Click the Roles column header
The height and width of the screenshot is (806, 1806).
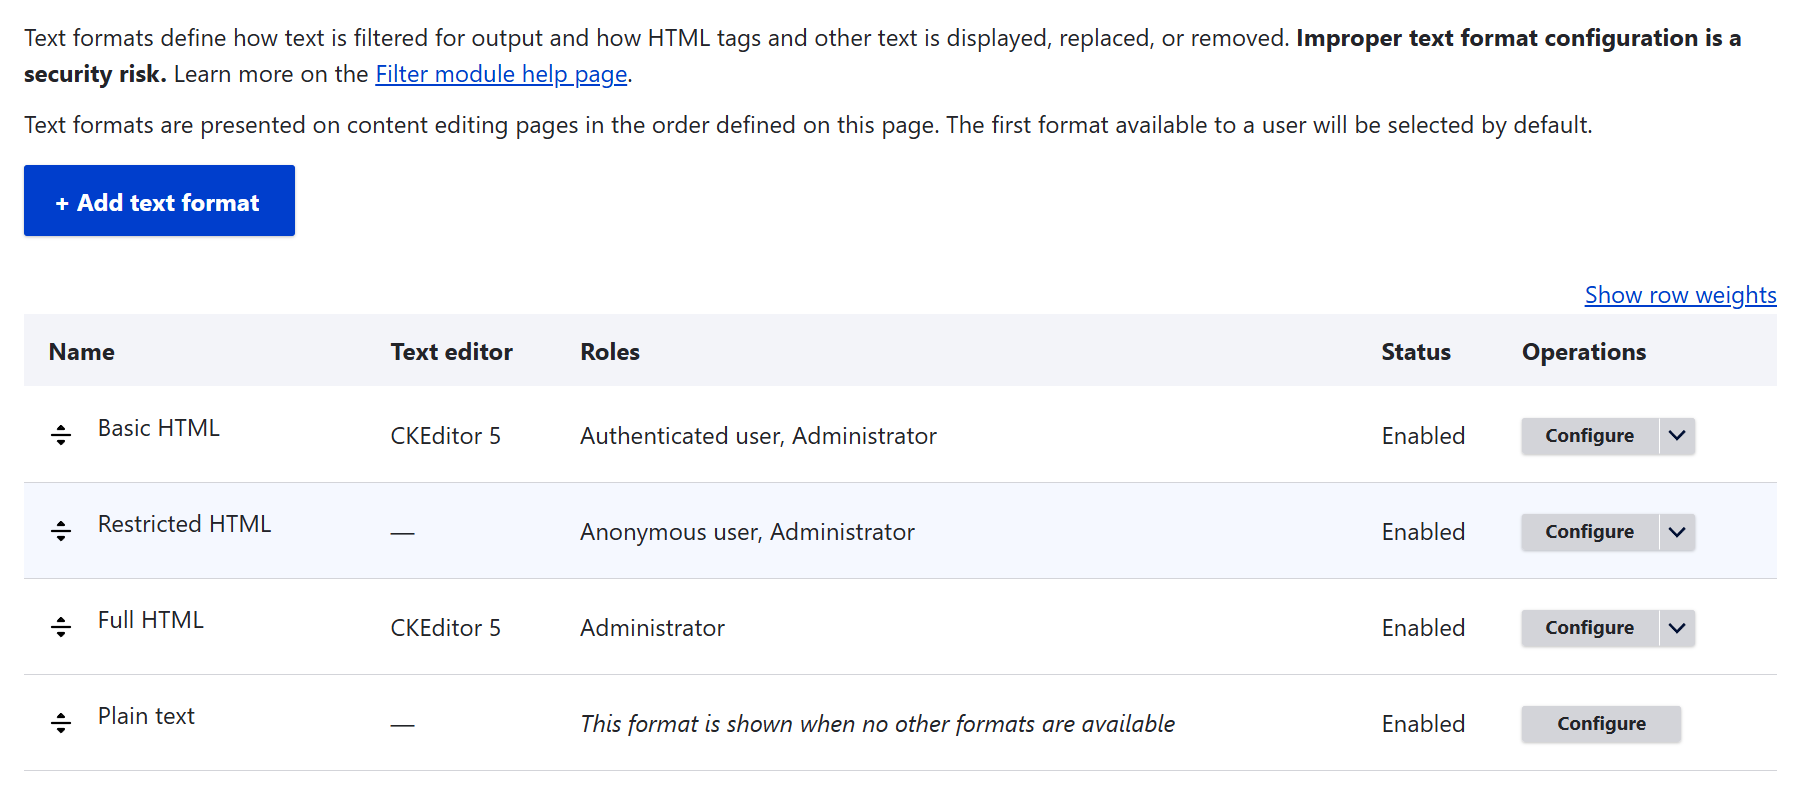pyautogui.click(x=610, y=352)
